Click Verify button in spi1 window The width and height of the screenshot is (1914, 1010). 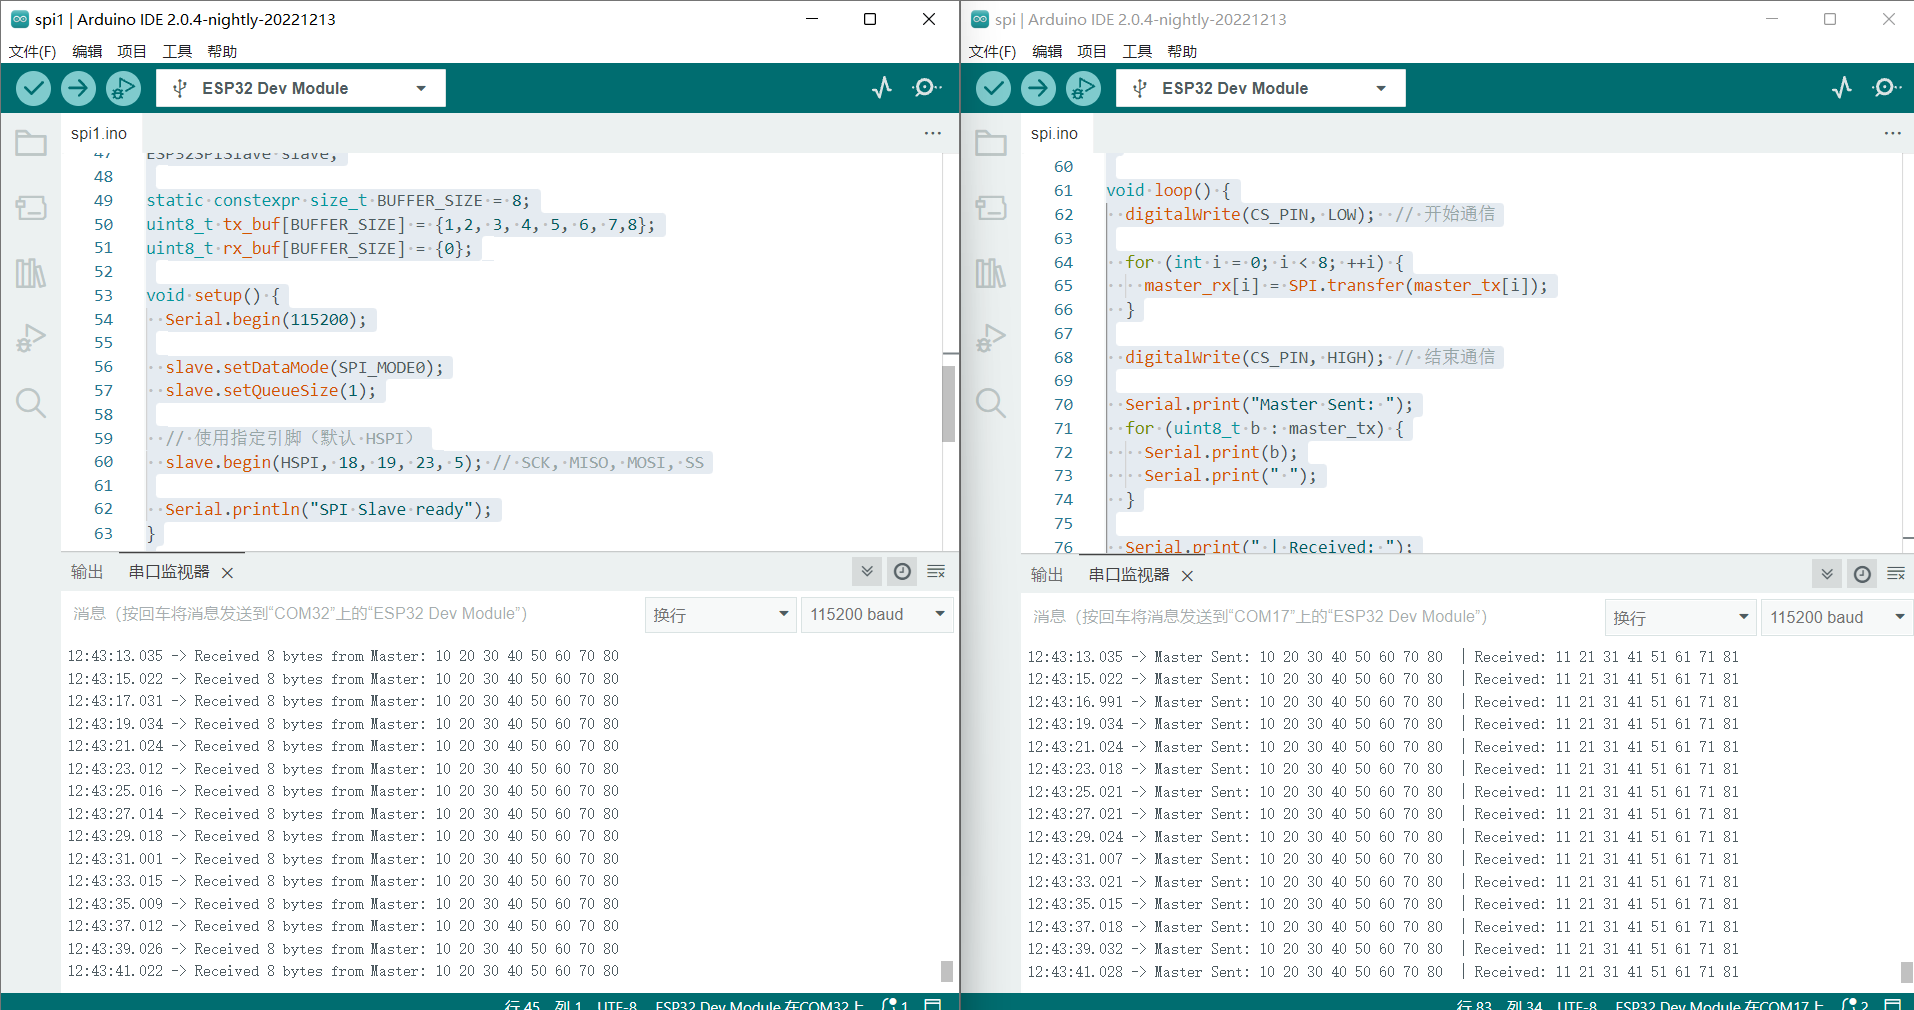33,88
